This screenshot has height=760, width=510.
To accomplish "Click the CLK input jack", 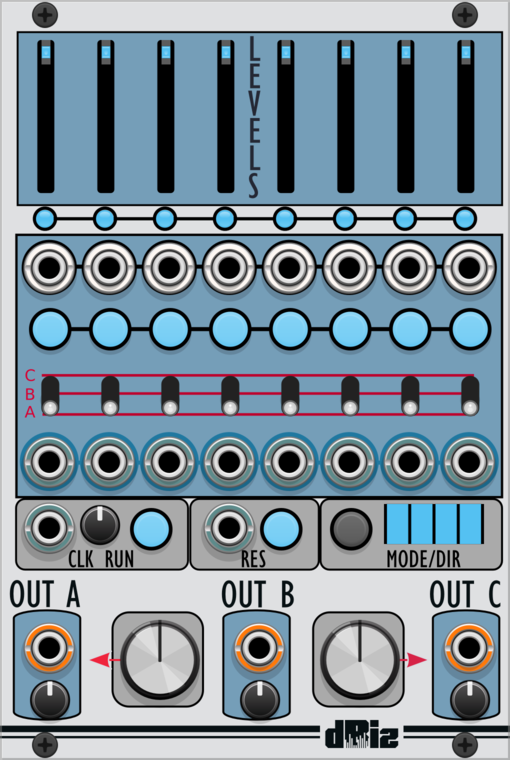I will click(49, 528).
